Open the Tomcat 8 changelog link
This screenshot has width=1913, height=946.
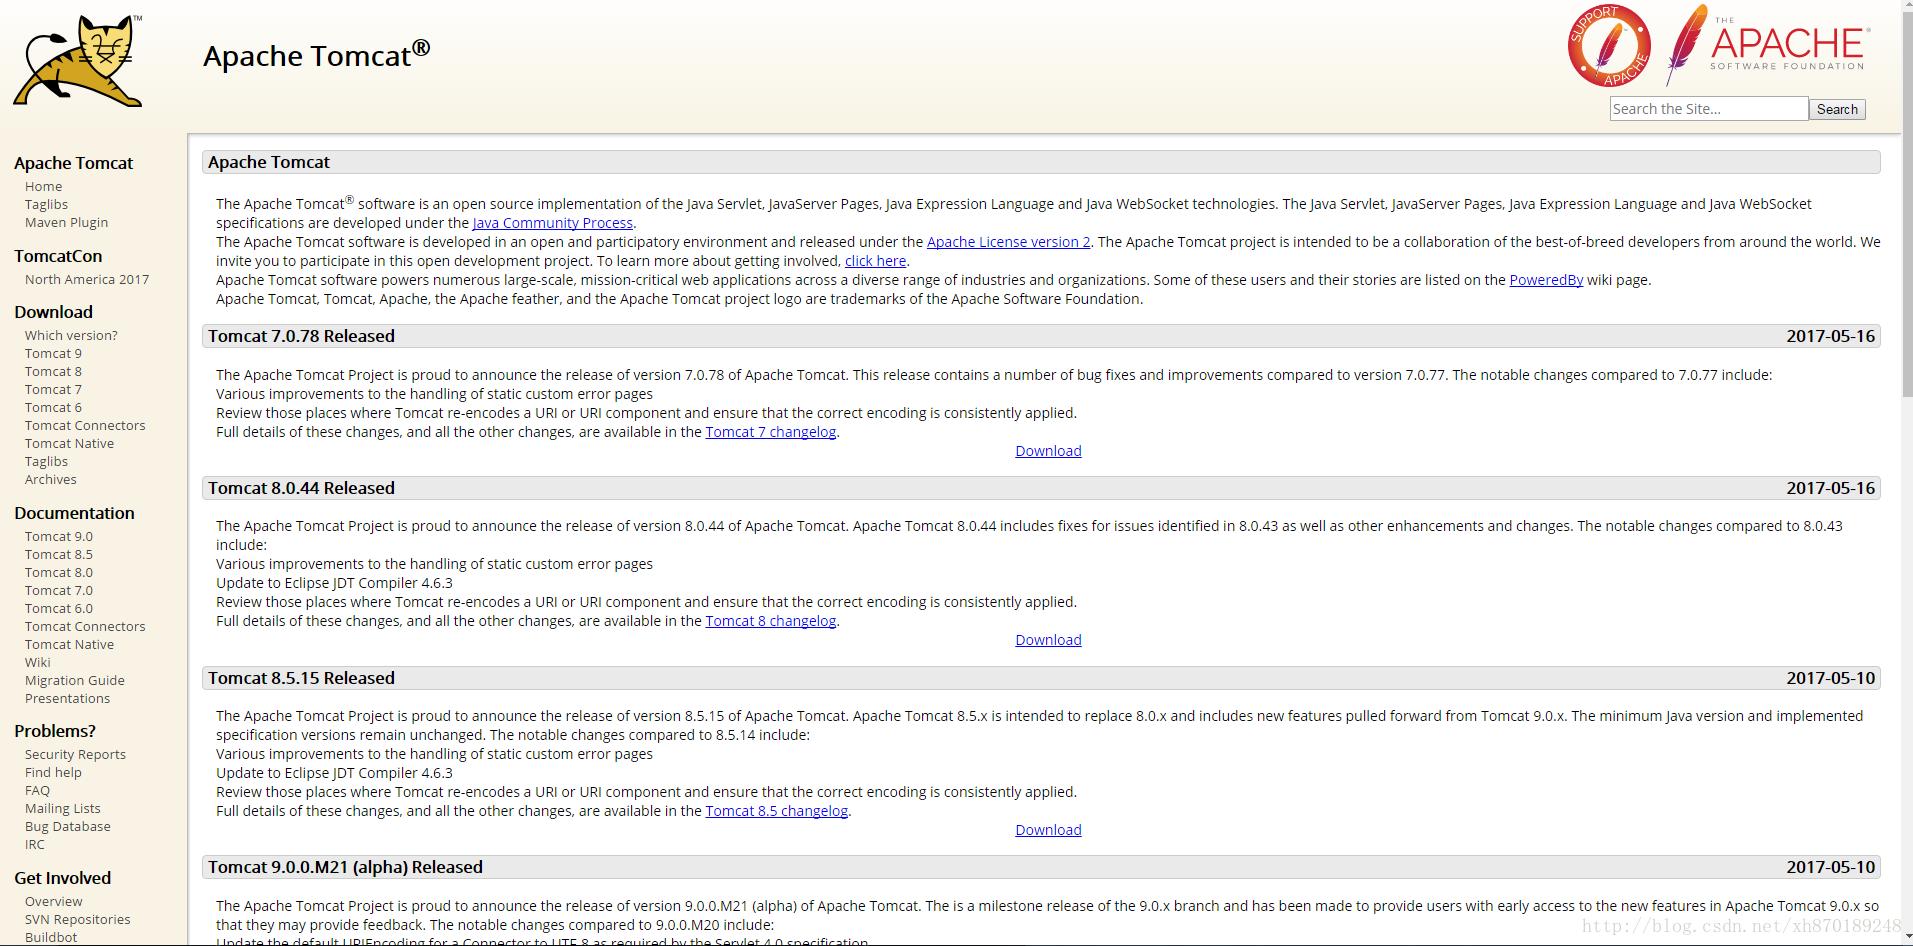pos(770,621)
